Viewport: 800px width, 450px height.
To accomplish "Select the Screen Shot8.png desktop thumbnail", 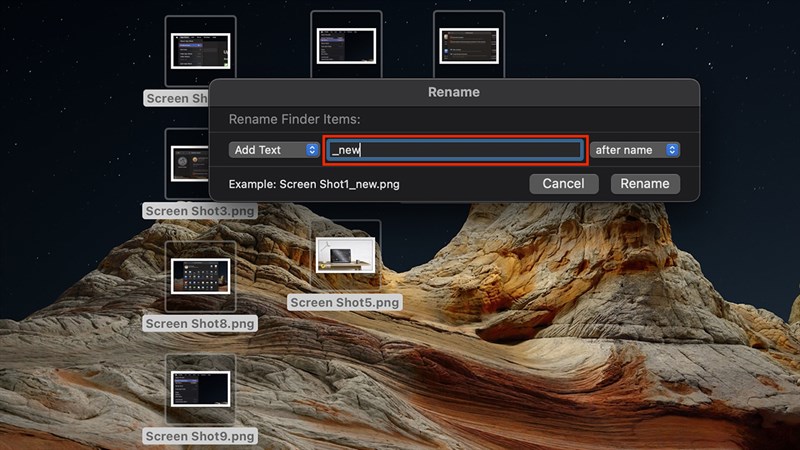I will [x=200, y=276].
